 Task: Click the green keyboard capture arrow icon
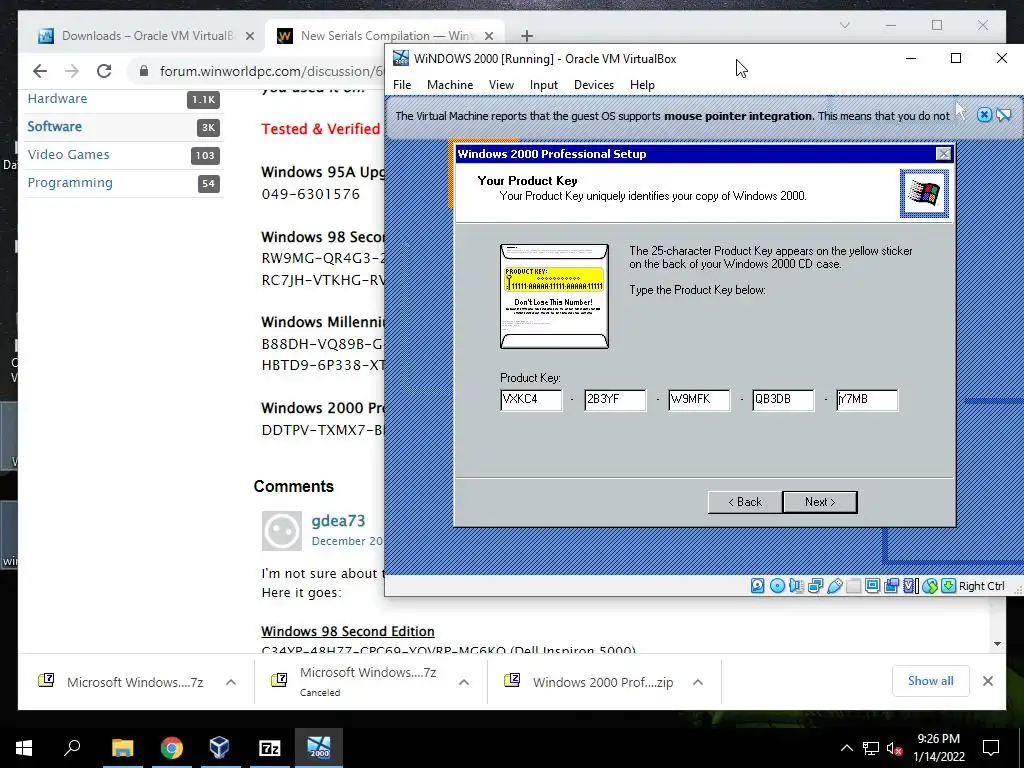(x=948, y=586)
